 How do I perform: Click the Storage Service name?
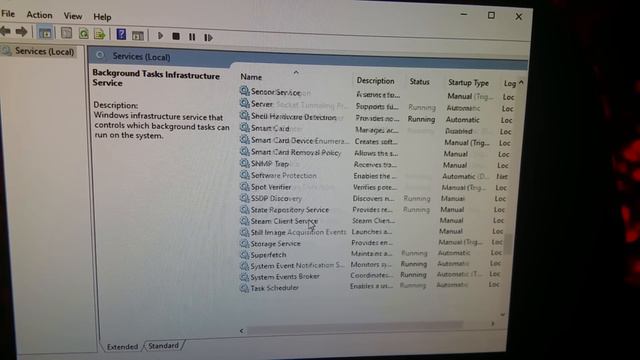tap(276, 244)
